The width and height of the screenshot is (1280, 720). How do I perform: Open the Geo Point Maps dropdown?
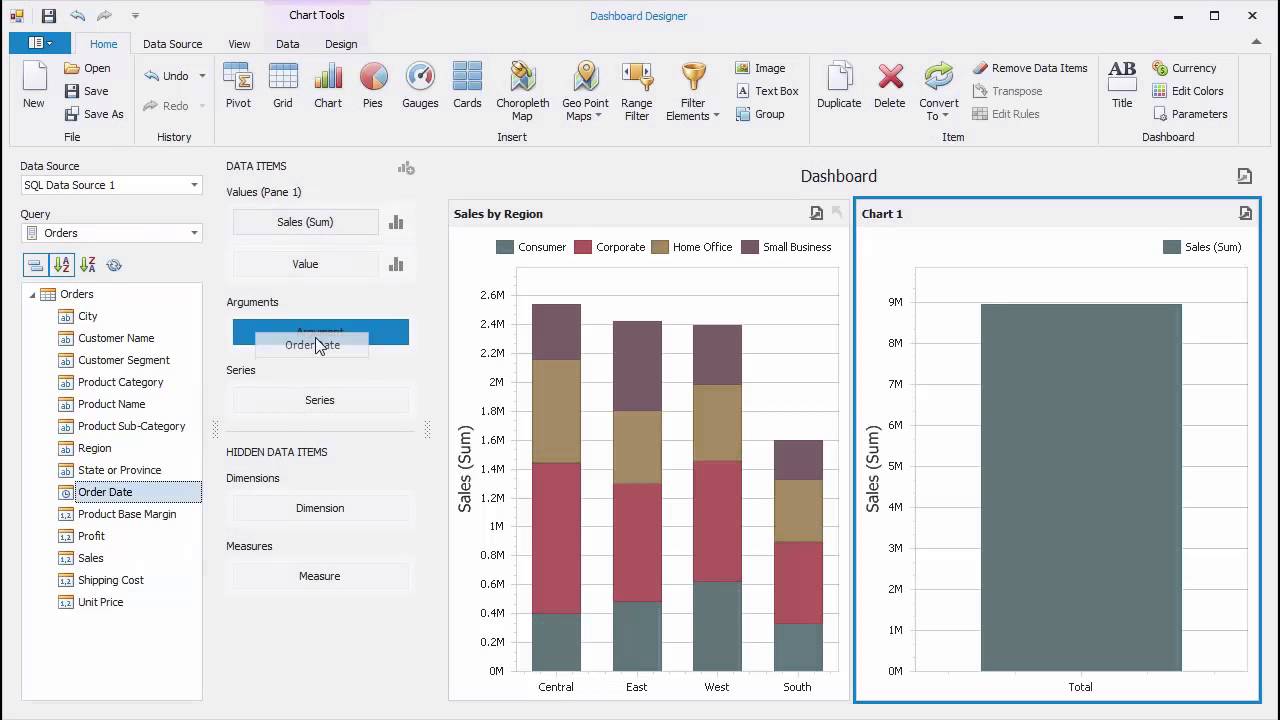click(x=585, y=92)
